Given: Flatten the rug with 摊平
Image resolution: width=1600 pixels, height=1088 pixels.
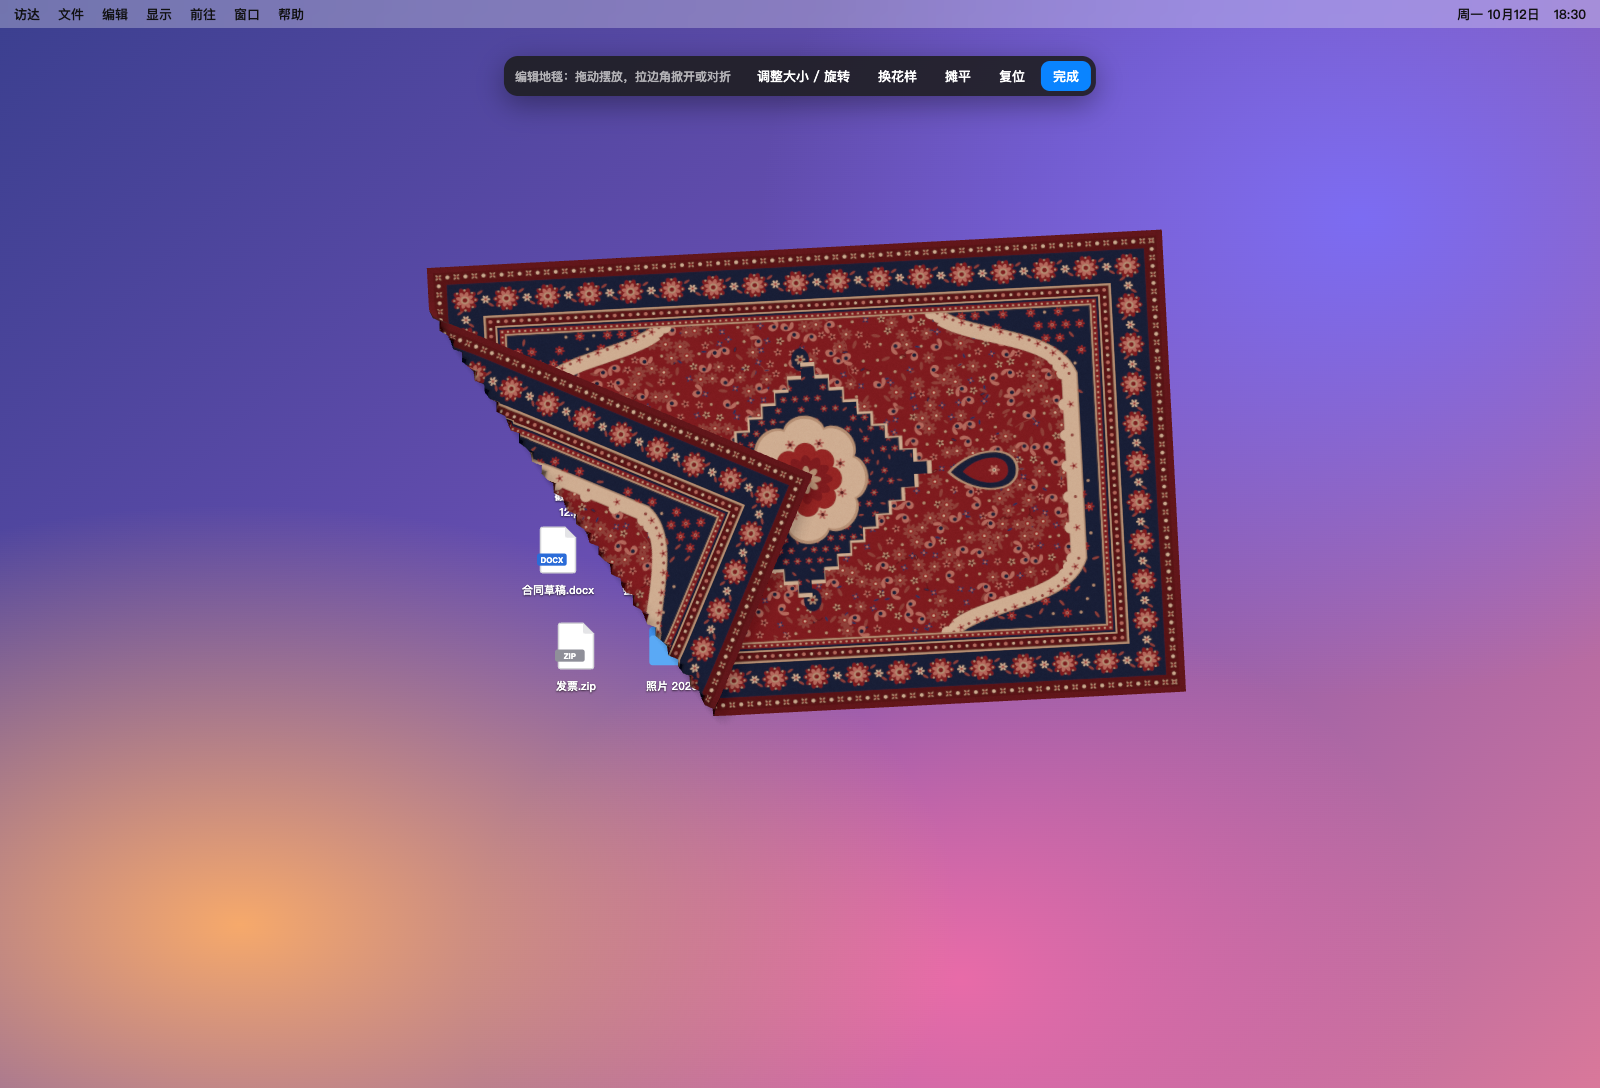Looking at the screenshot, I should point(958,76).
